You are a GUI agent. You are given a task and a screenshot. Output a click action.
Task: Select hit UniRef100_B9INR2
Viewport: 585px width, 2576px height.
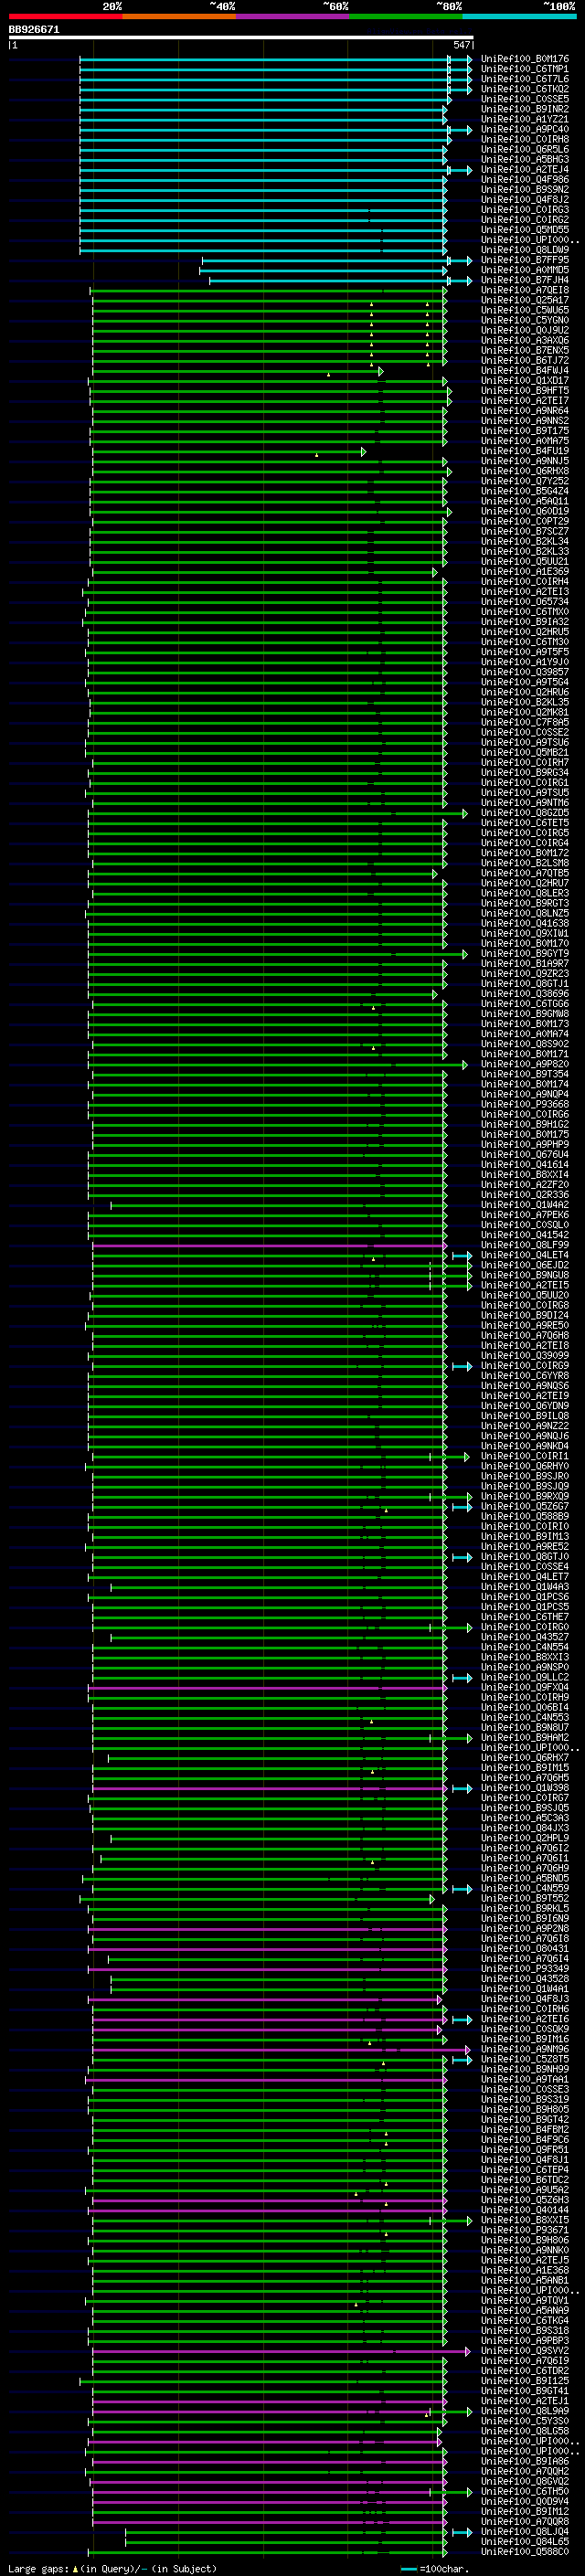(524, 109)
